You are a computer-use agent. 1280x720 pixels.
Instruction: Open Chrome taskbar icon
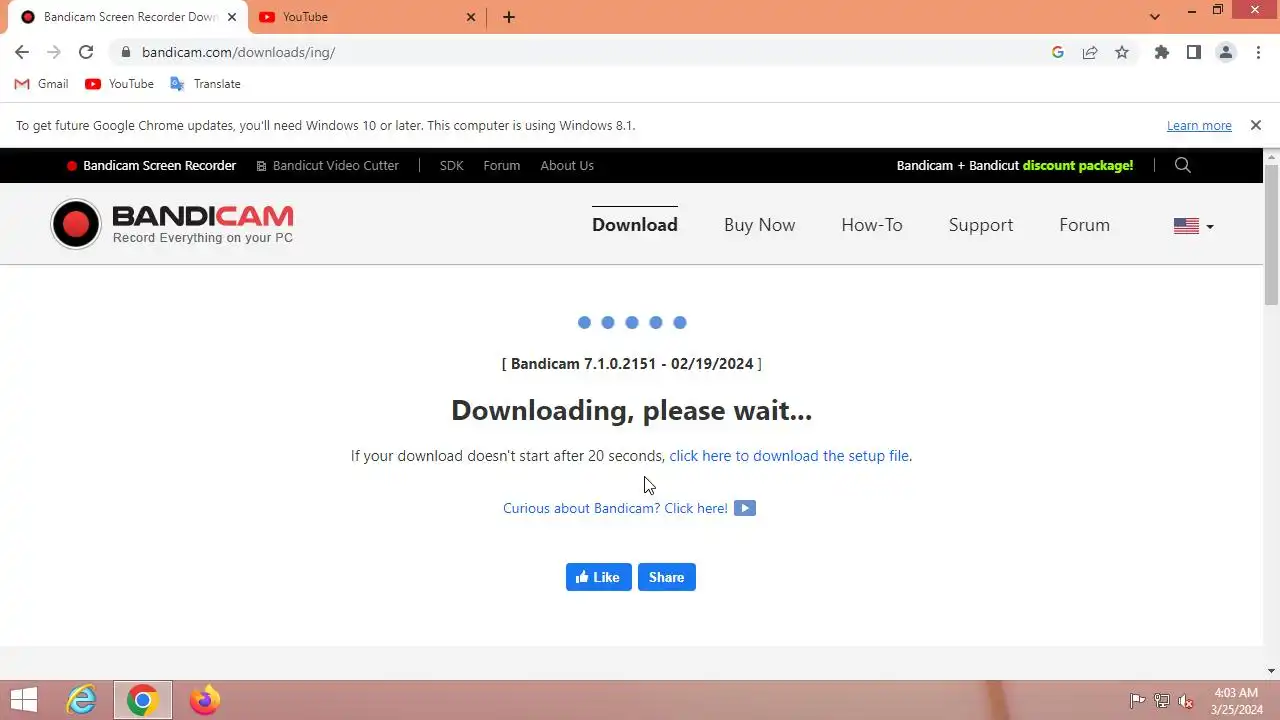pyautogui.click(x=142, y=700)
